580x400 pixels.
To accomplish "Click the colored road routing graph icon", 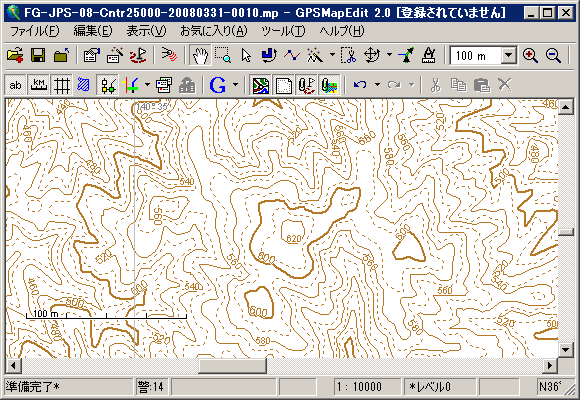I will (131, 85).
